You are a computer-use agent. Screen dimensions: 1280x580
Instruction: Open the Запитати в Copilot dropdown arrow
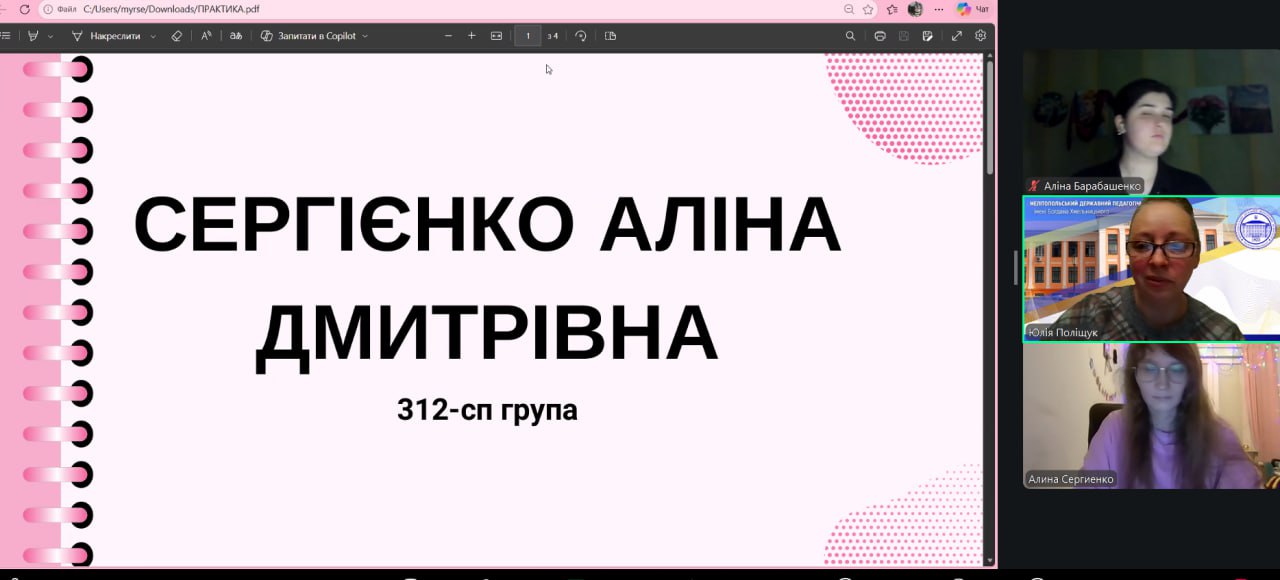point(365,36)
